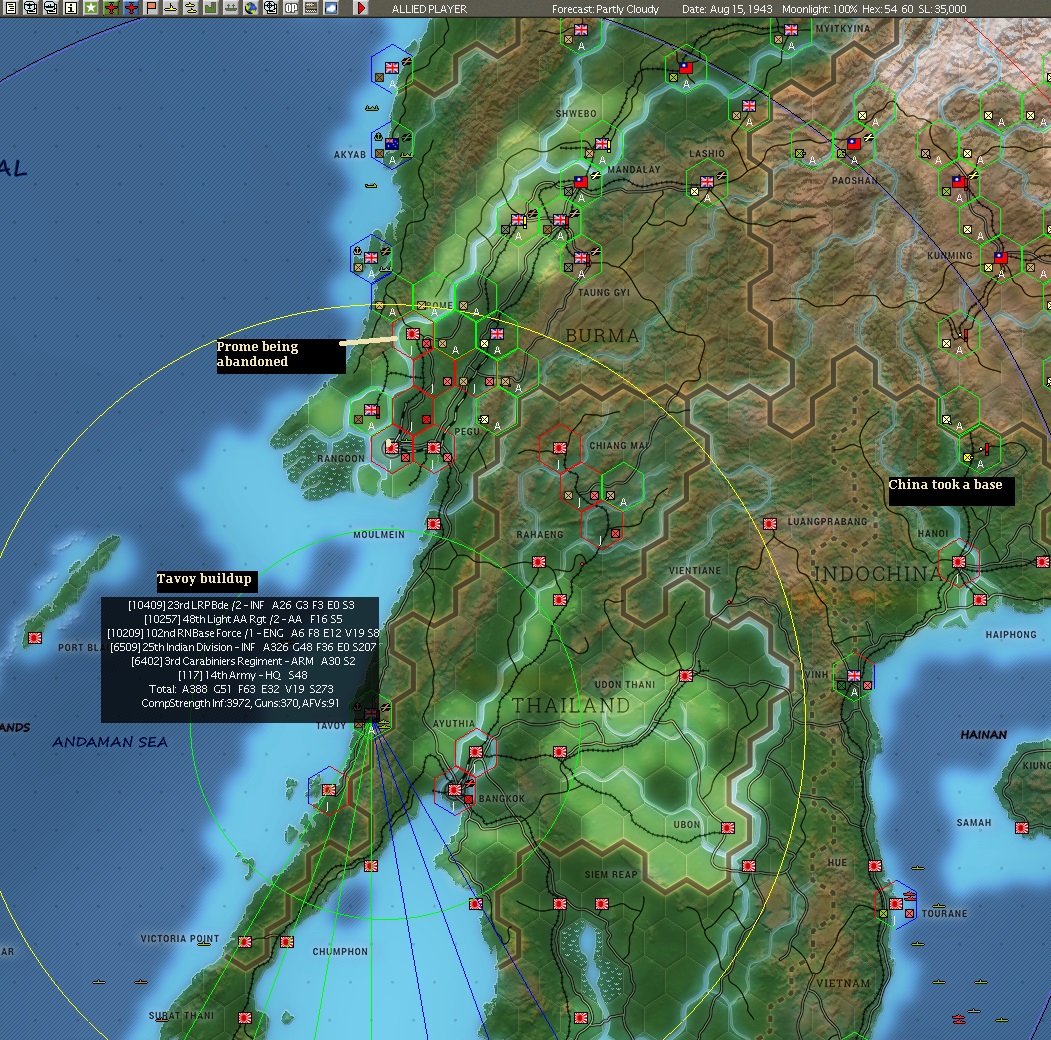Select the Chinese unit at Paoshan
1051x1040 pixels.
pyautogui.click(x=854, y=144)
